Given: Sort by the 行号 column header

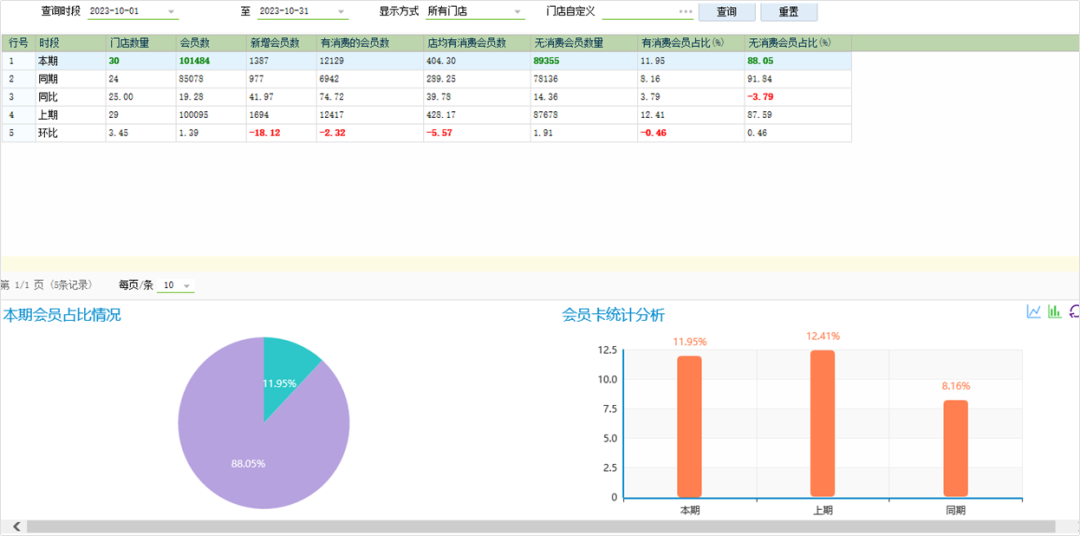Looking at the screenshot, I should (19, 43).
